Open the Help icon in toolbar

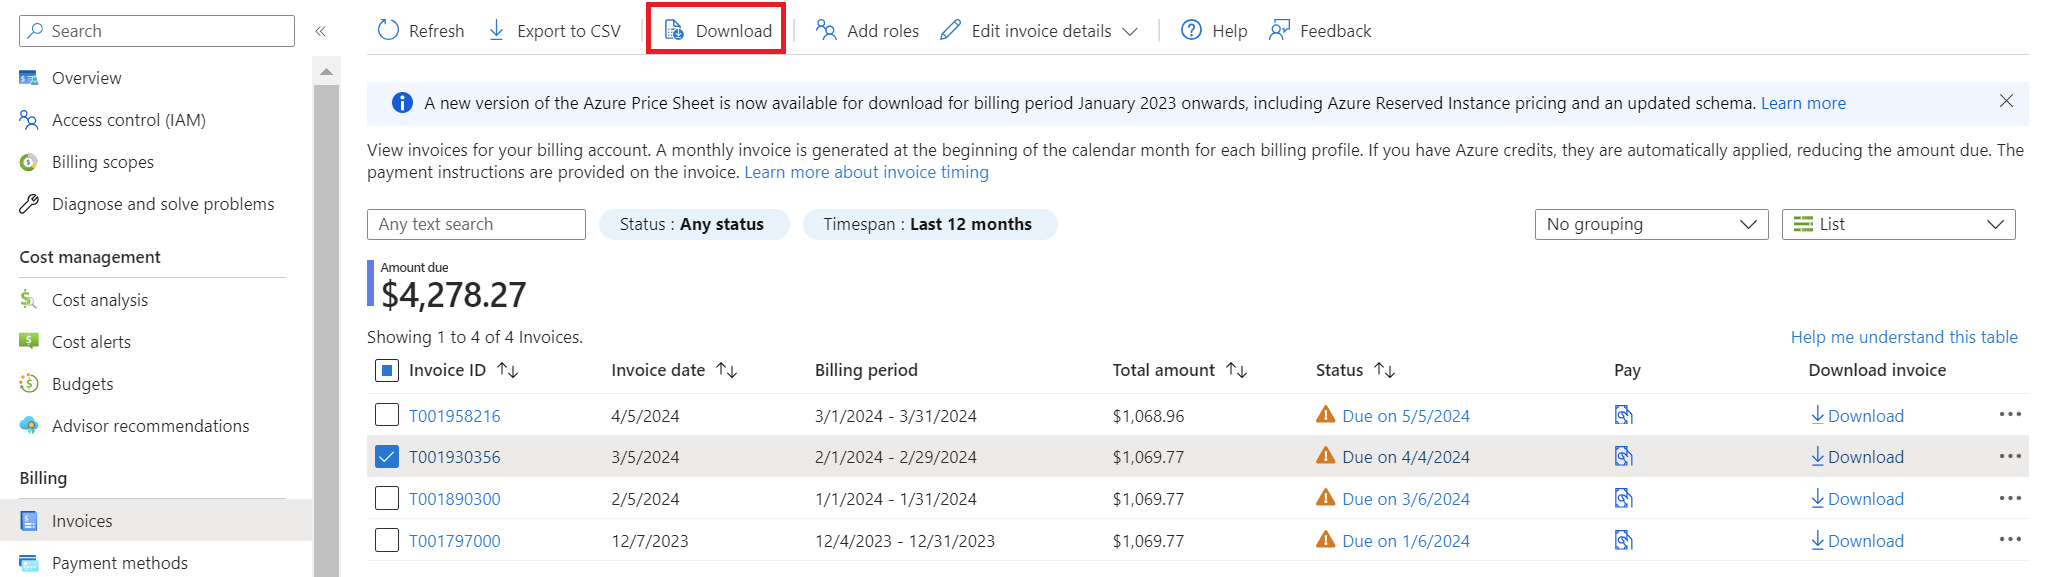[1191, 31]
